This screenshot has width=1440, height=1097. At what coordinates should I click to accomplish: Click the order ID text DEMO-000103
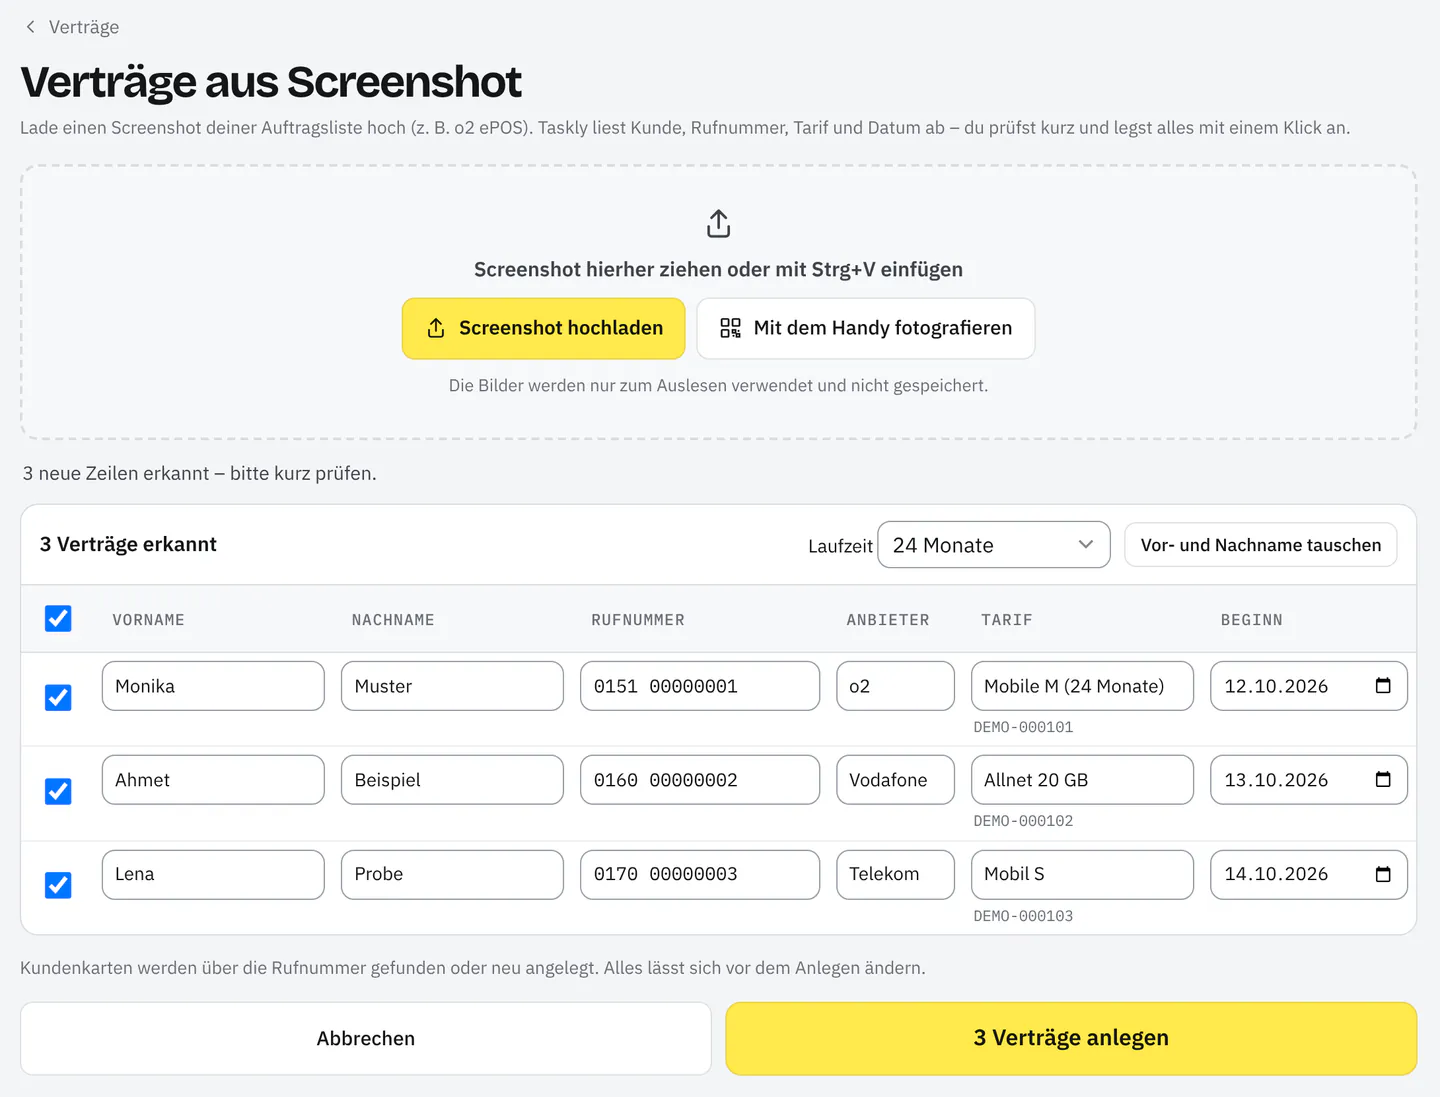[x=1023, y=916]
